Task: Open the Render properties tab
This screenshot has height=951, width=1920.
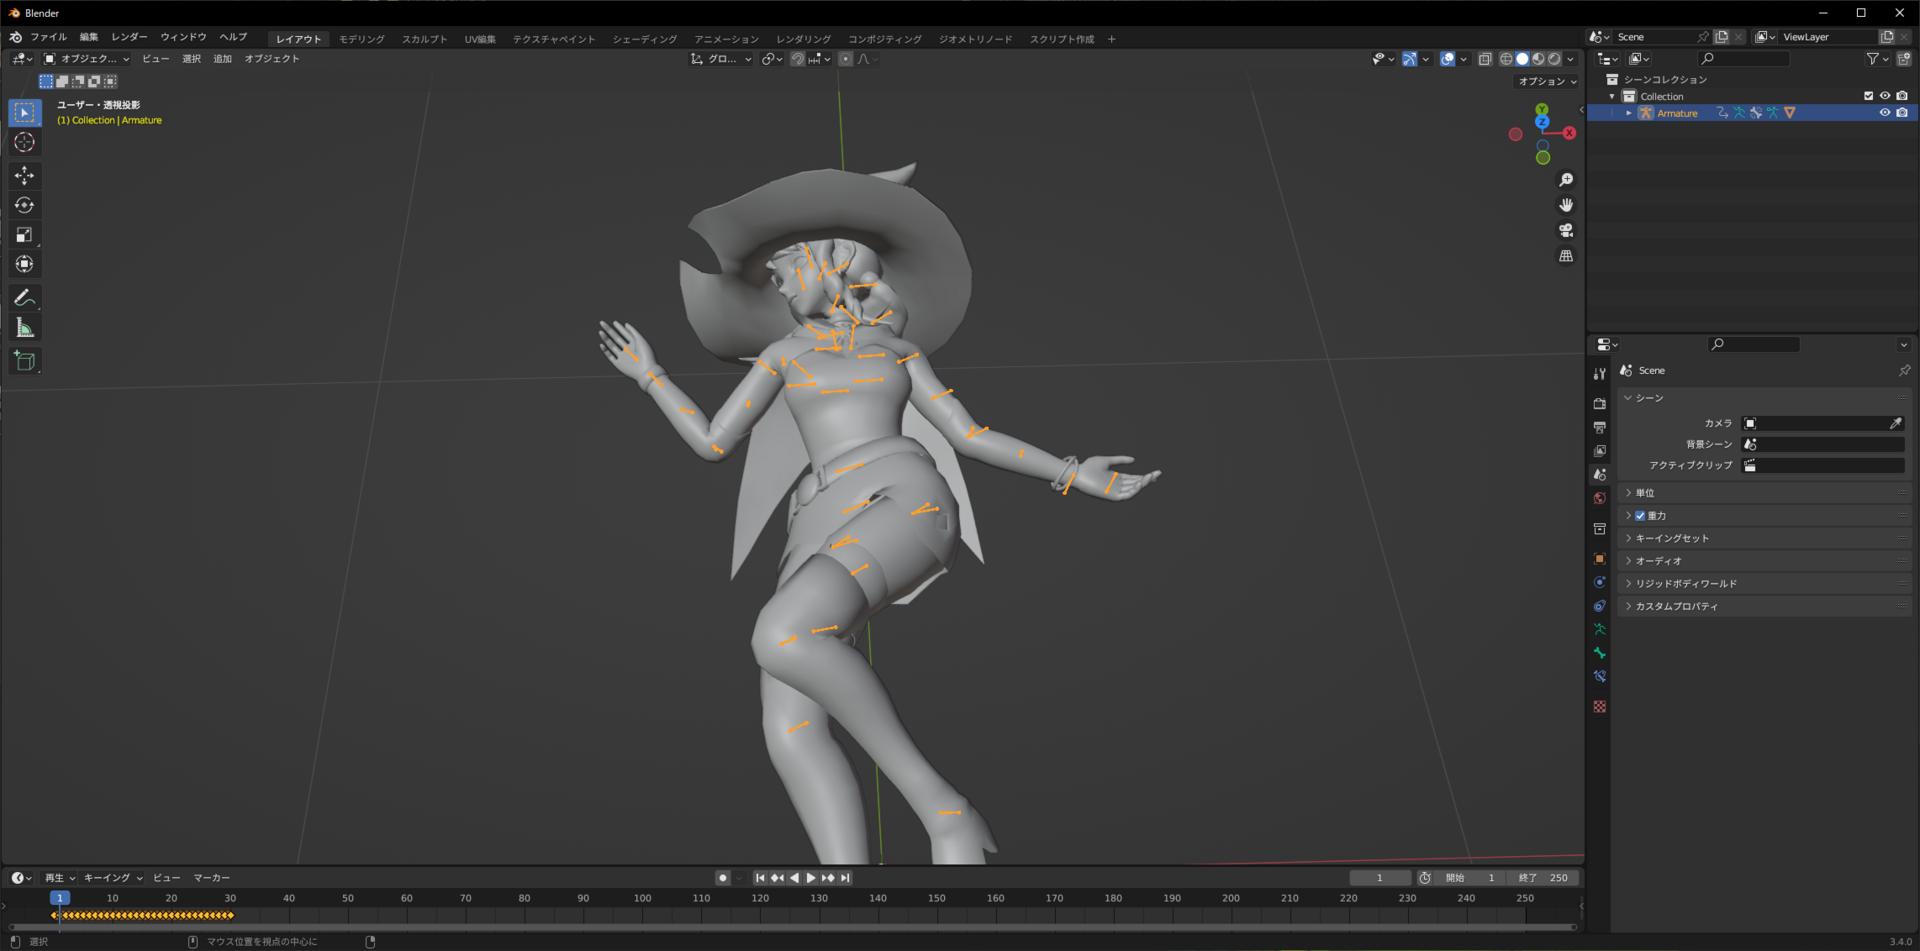Action: 1600,403
